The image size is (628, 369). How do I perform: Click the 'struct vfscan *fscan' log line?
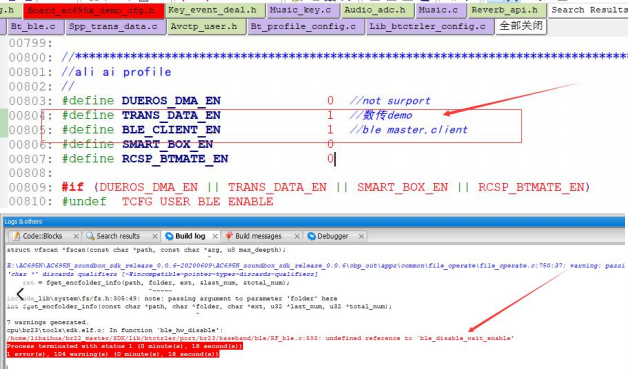tap(146, 250)
